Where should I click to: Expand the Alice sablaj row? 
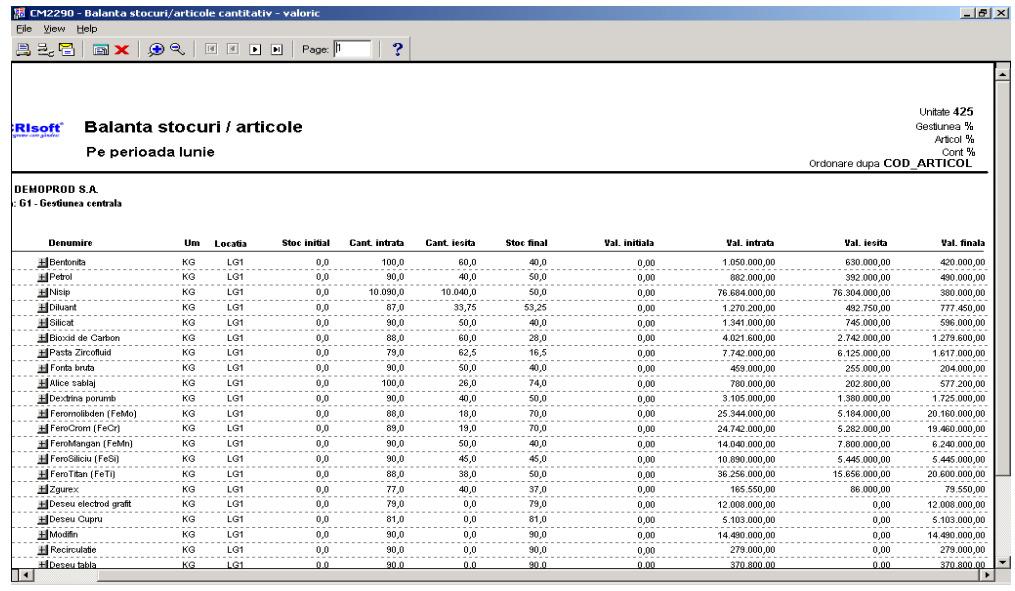point(43,383)
